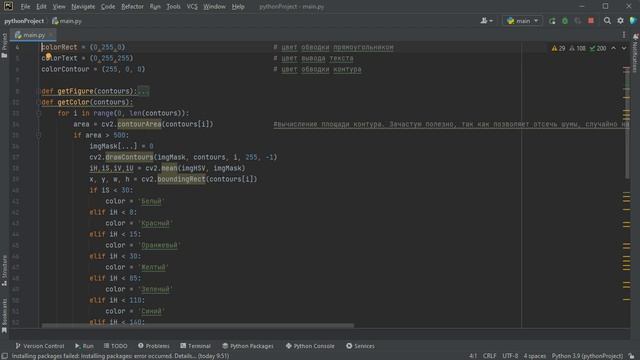This screenshot has height=360, width=640.
Task: Go to next highlighted error arrow
Action: (x=624, y=48)
